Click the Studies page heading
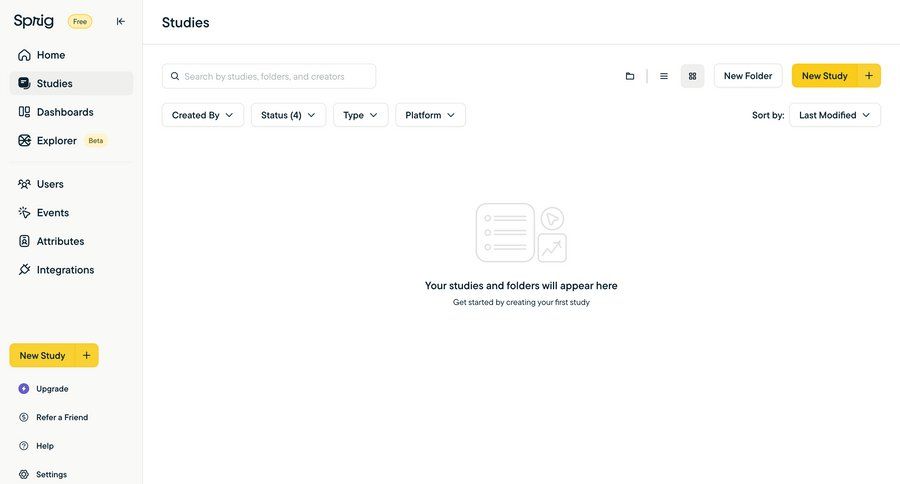The width and height of the screenshot is (900, 484). click(x=185, y=22)
